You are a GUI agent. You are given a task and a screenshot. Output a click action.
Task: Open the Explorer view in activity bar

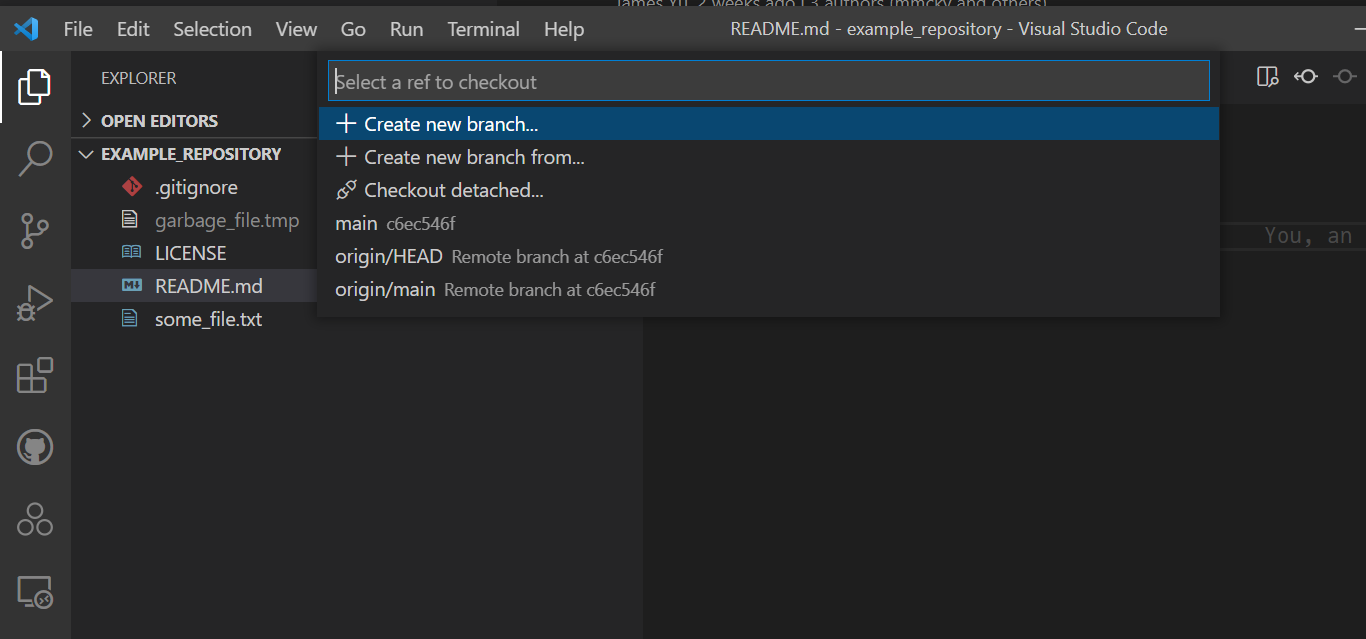point(34,87)
